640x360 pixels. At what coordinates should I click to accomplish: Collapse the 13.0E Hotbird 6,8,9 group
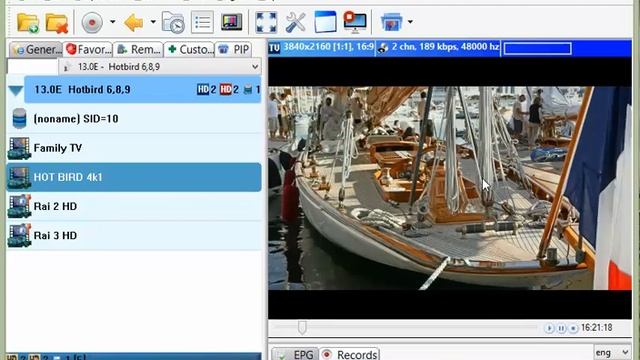[16, 90]
